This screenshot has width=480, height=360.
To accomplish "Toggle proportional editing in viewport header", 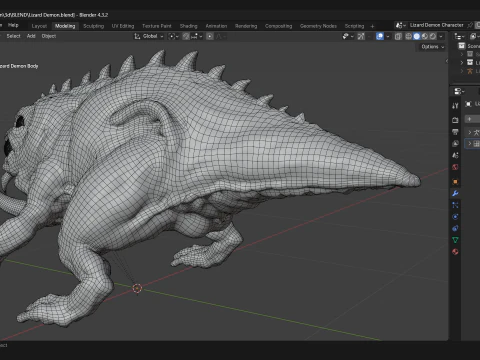I will pyautogui.click(x=210, y=36).
